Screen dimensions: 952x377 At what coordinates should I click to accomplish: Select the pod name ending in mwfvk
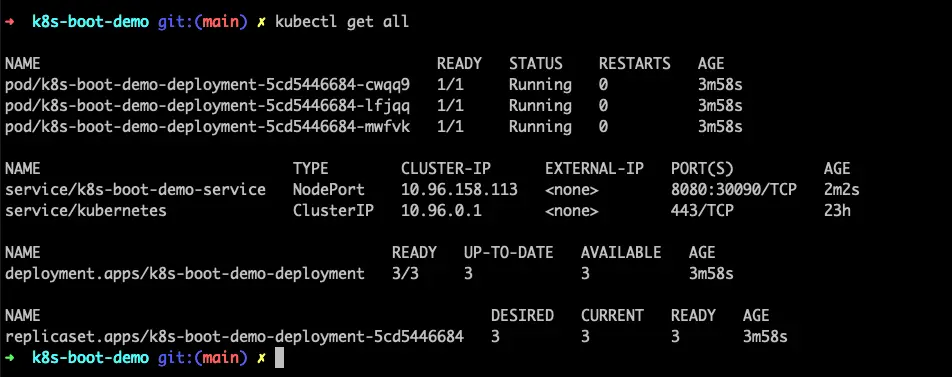208,127
